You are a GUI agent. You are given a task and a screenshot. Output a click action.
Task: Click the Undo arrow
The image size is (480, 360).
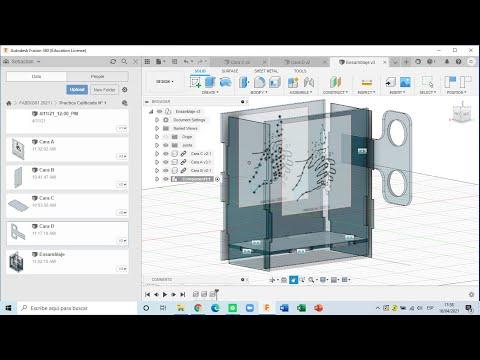coord(186,61)
